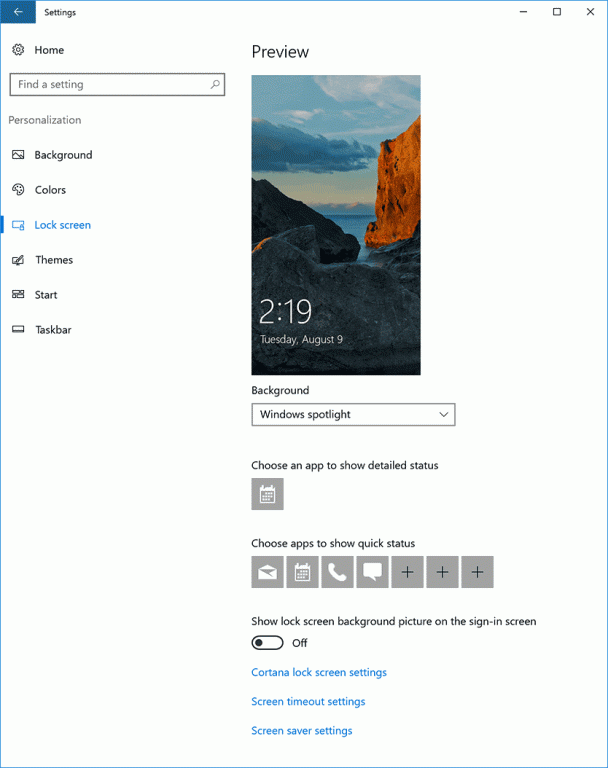Open the Background personalization page
Image resolution: width=608 pixels, height=768 pixels.
pyautogui.click(x=63, y=155)
